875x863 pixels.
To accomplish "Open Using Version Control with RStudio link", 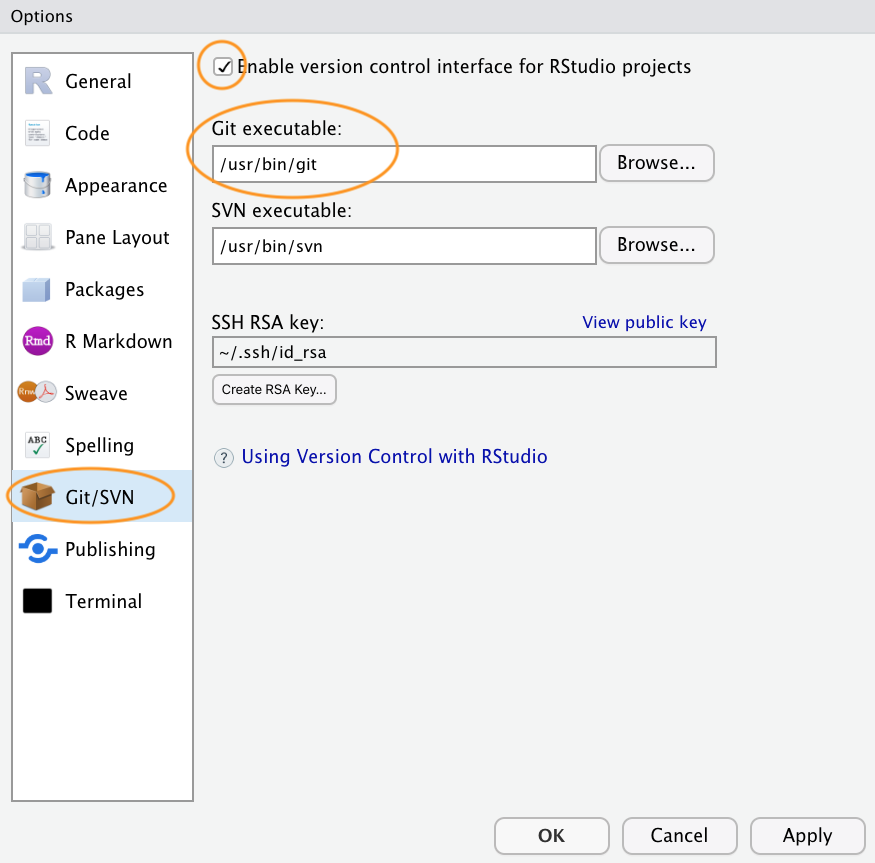I will coord(394,457).
